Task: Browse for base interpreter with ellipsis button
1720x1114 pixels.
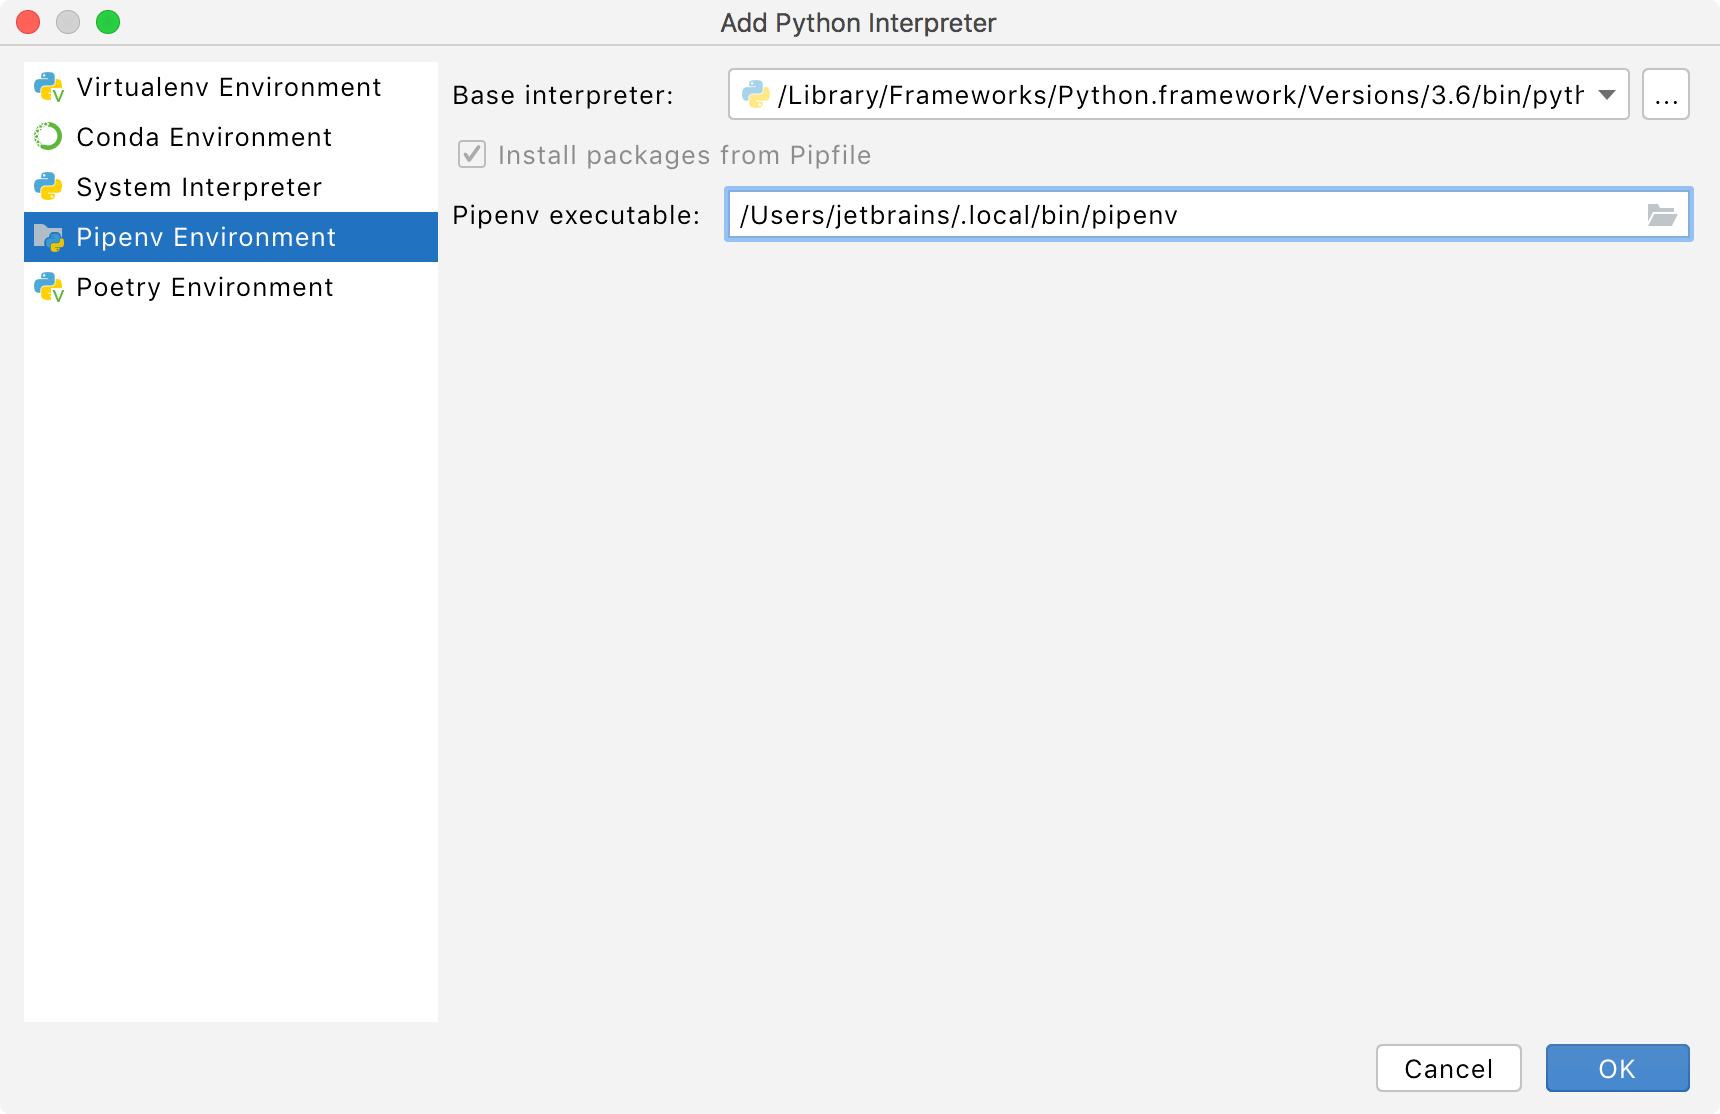Action: tap(1666, 94)
